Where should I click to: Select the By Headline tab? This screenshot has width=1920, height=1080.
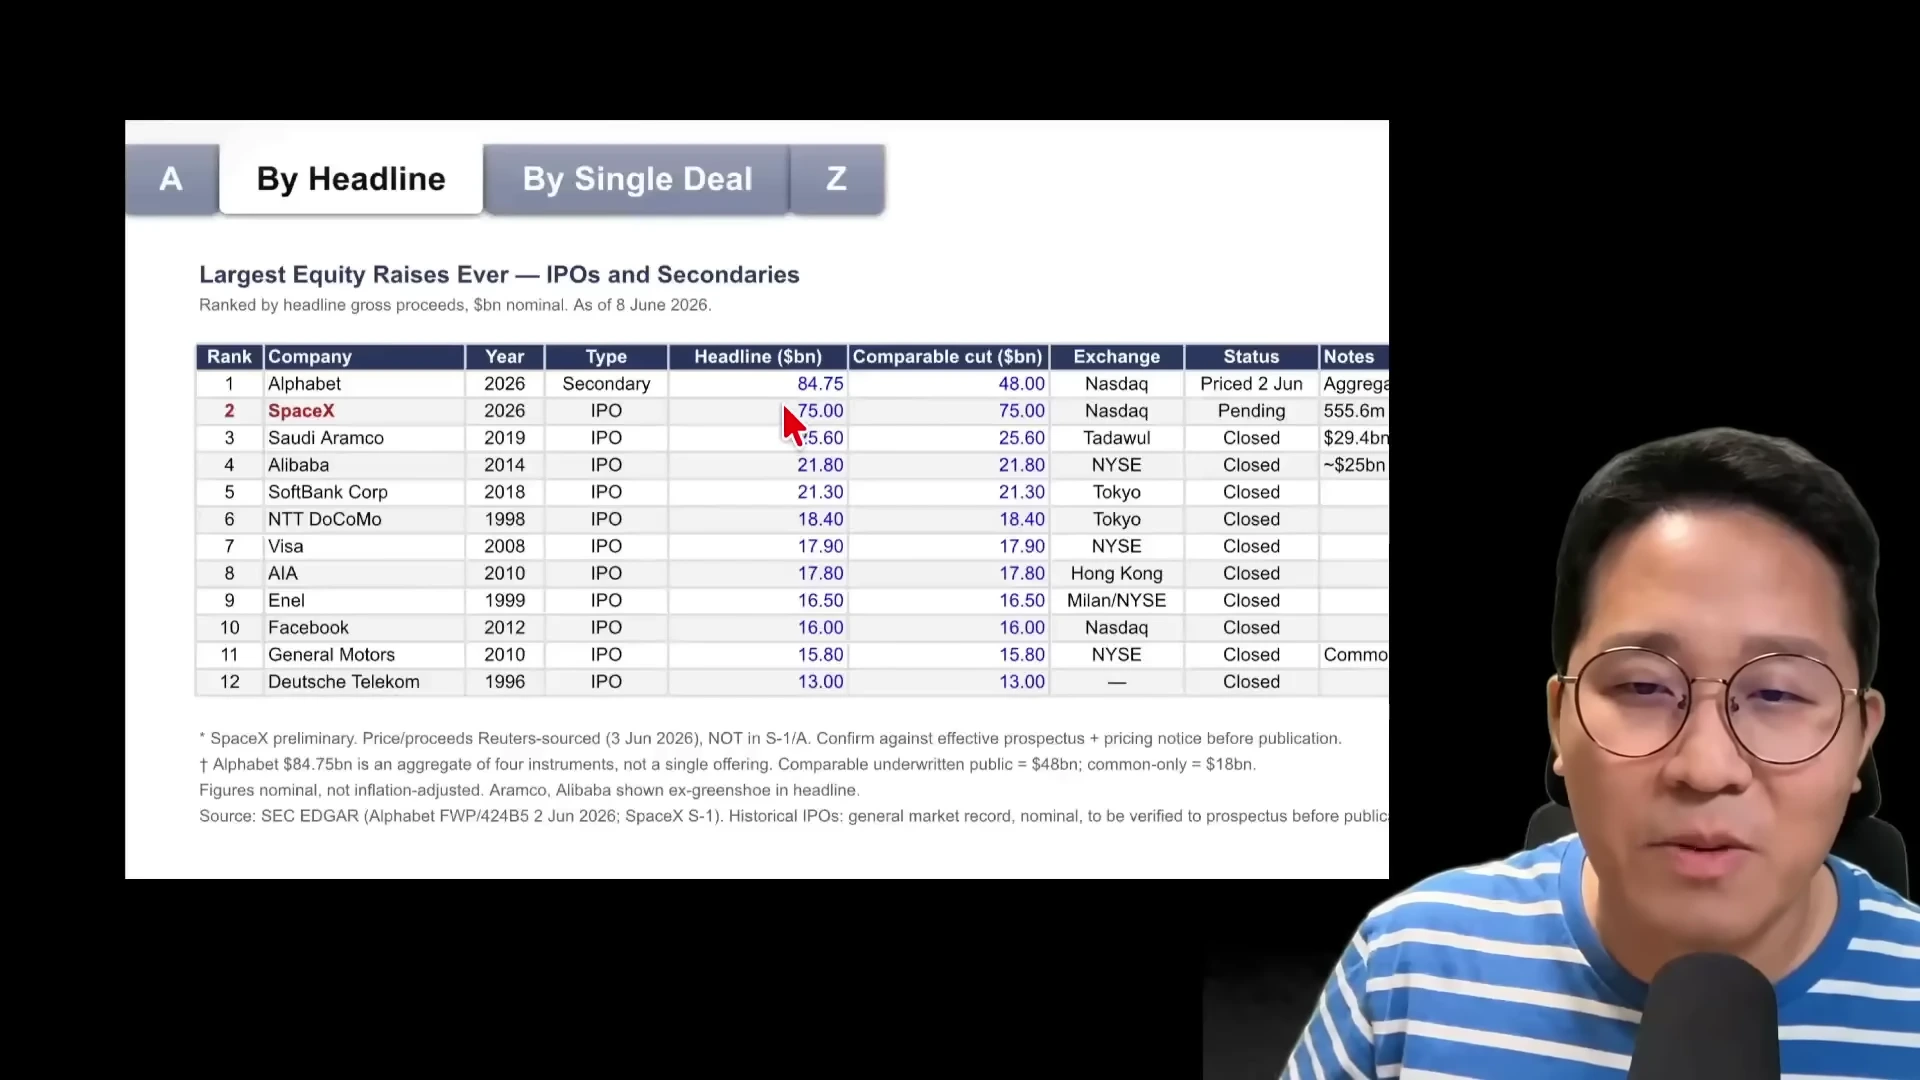[x=351, y=179]
